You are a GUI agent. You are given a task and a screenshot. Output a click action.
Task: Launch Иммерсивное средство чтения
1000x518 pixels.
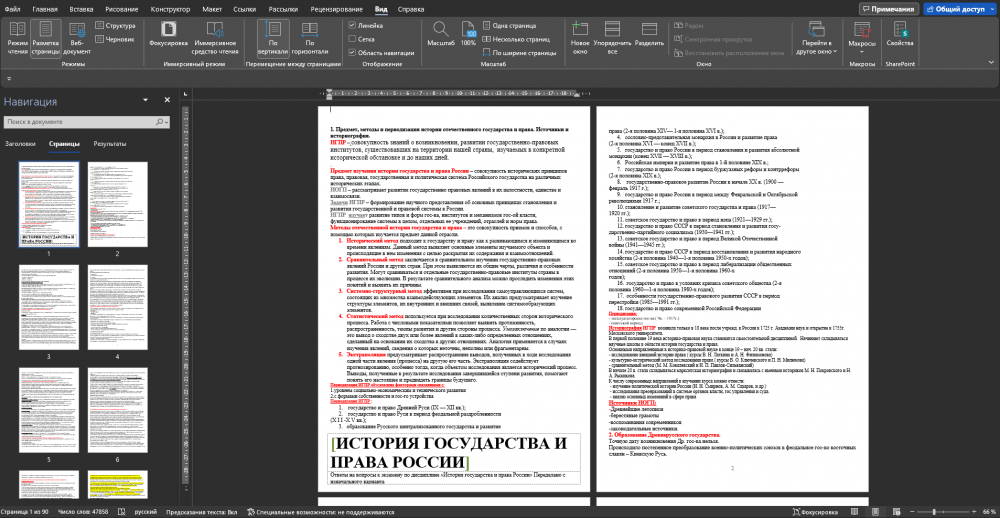pyautogui.click(x=215, y=39)
